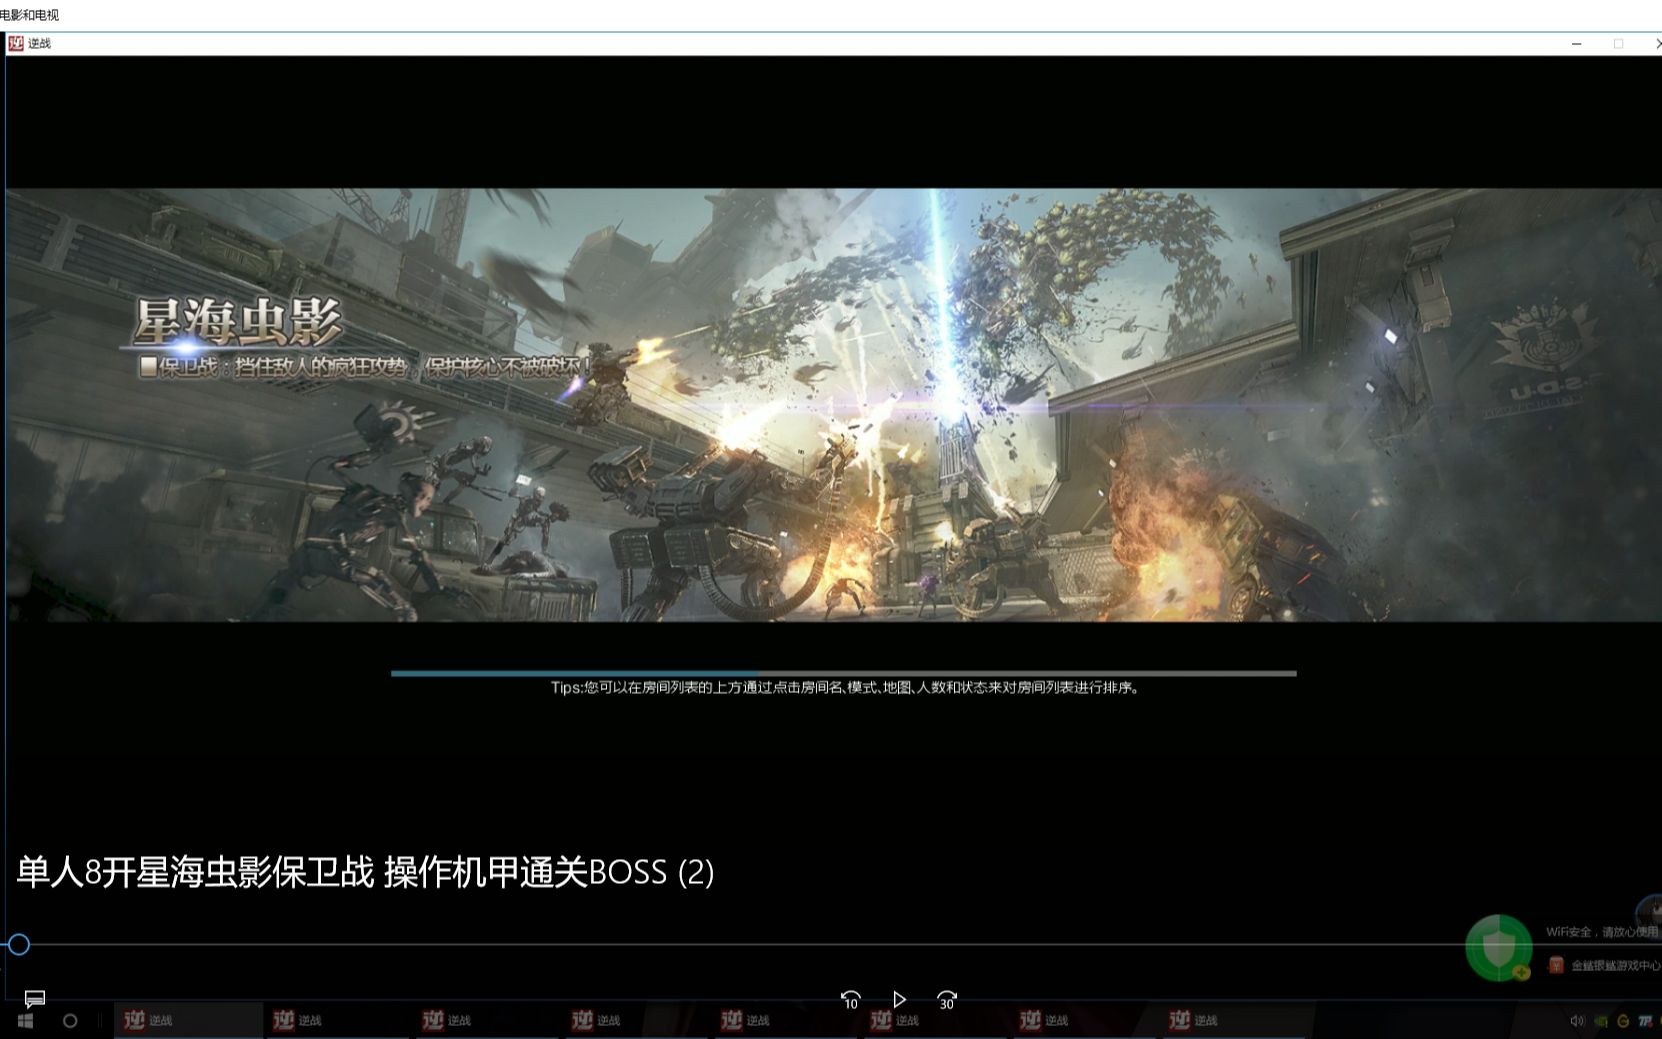
Task: Play the video
Action: [x=899, y=999]
